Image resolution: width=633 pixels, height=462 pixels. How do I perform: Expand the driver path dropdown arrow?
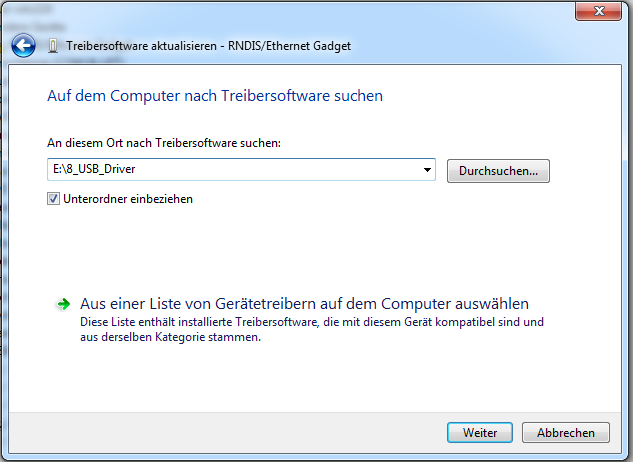pos(428,170)
